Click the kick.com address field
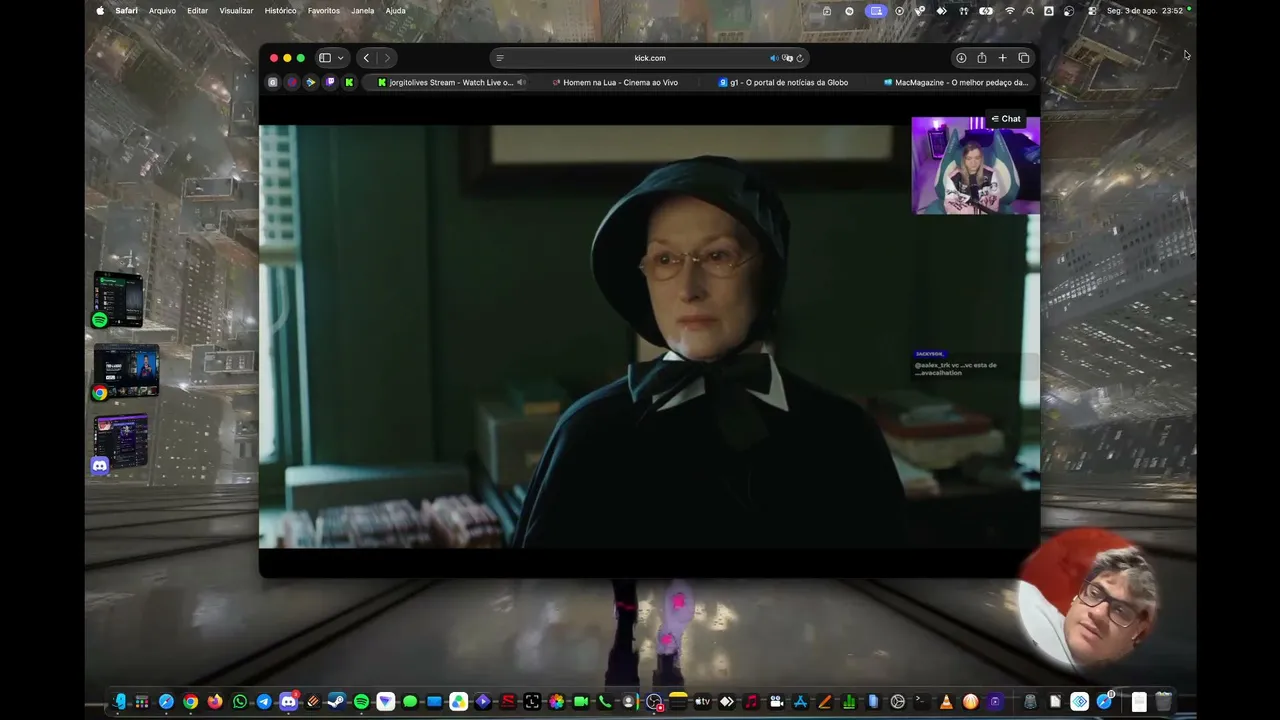 tap(649, 58)
